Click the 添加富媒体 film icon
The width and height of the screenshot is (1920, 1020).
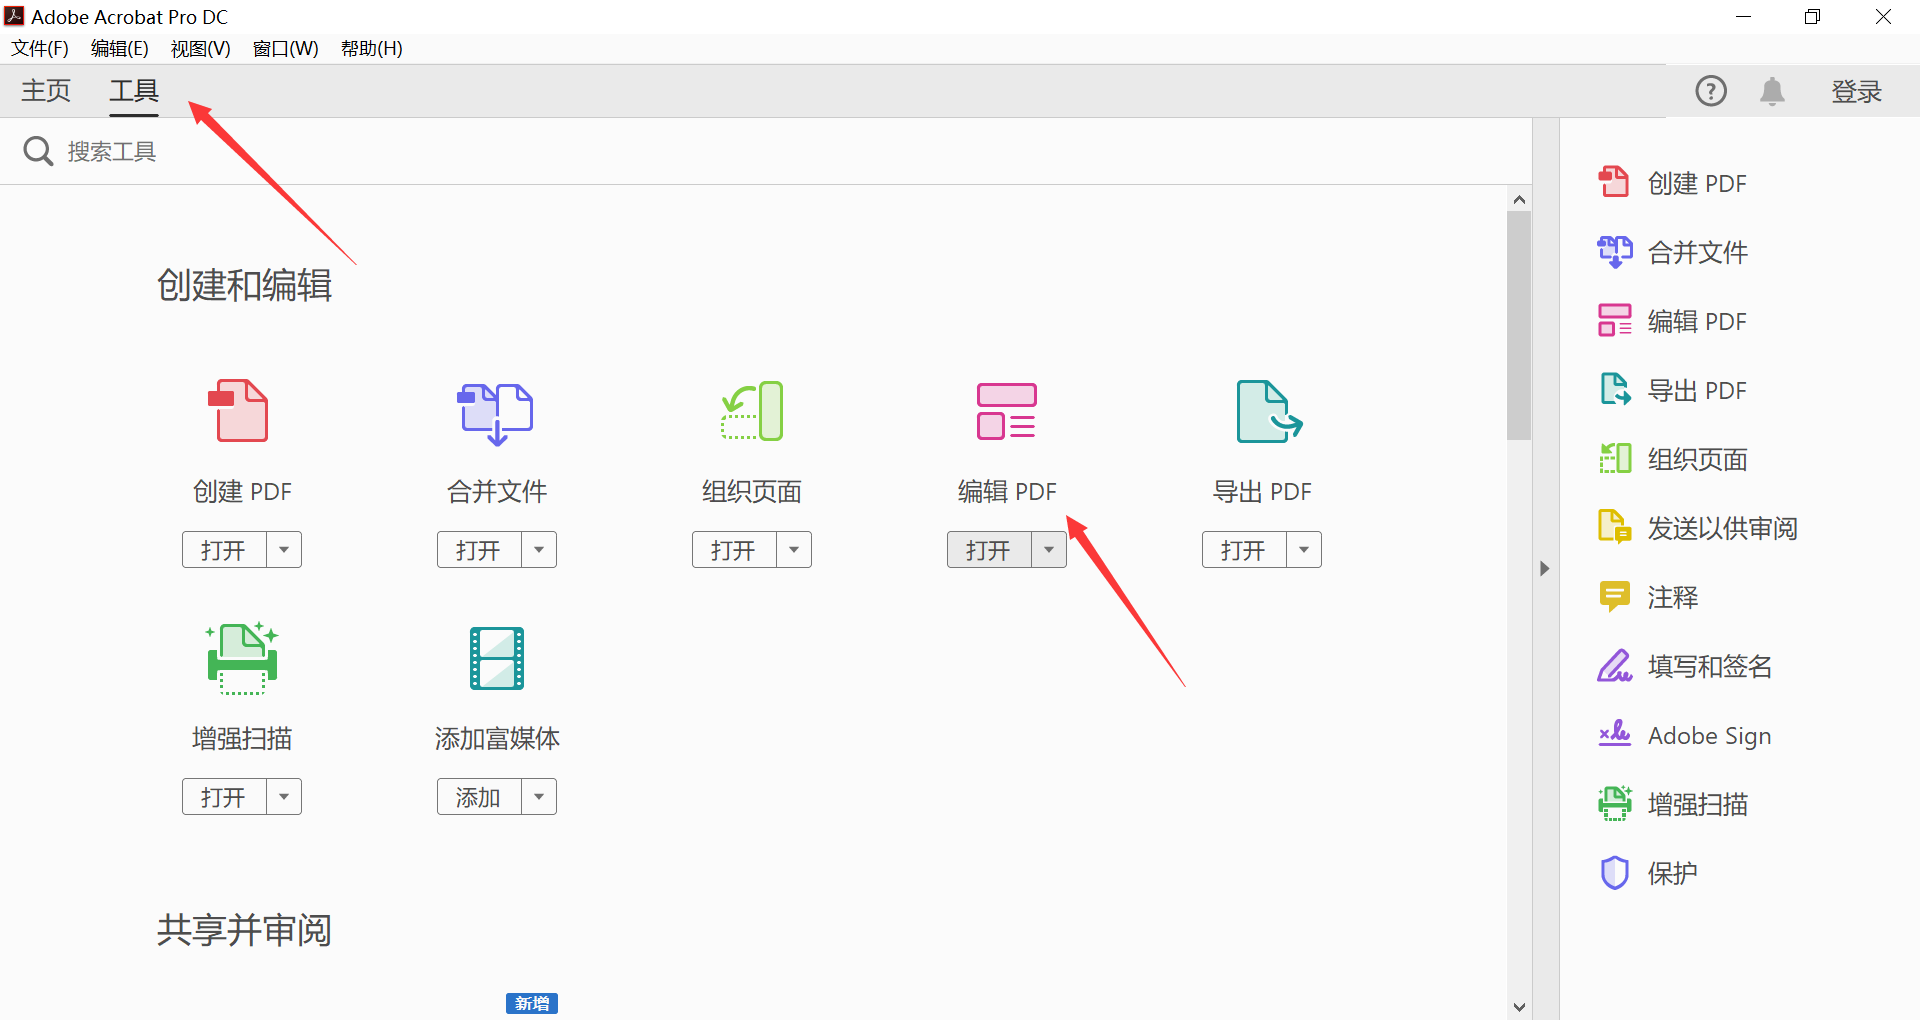[x=497, y=658]
